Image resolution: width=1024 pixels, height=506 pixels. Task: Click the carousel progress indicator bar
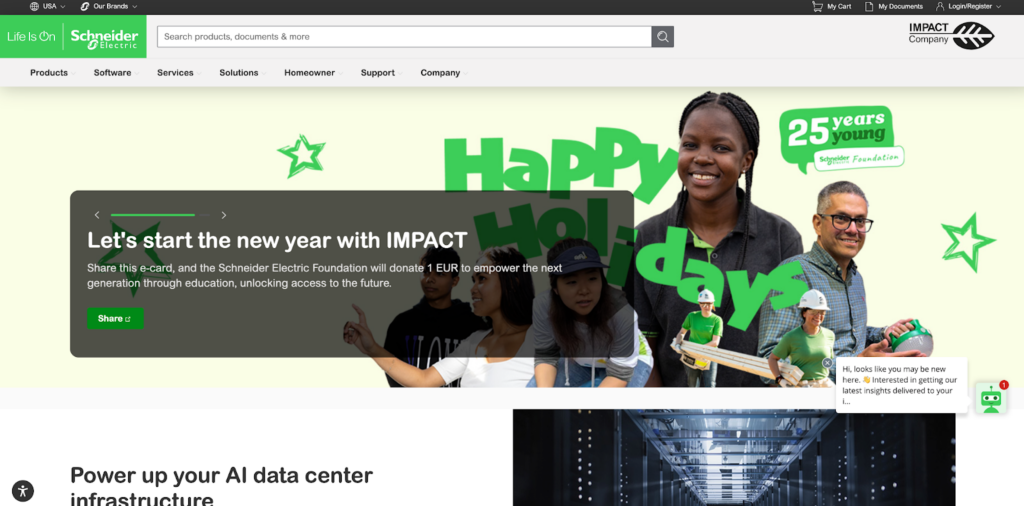(161, 215)
